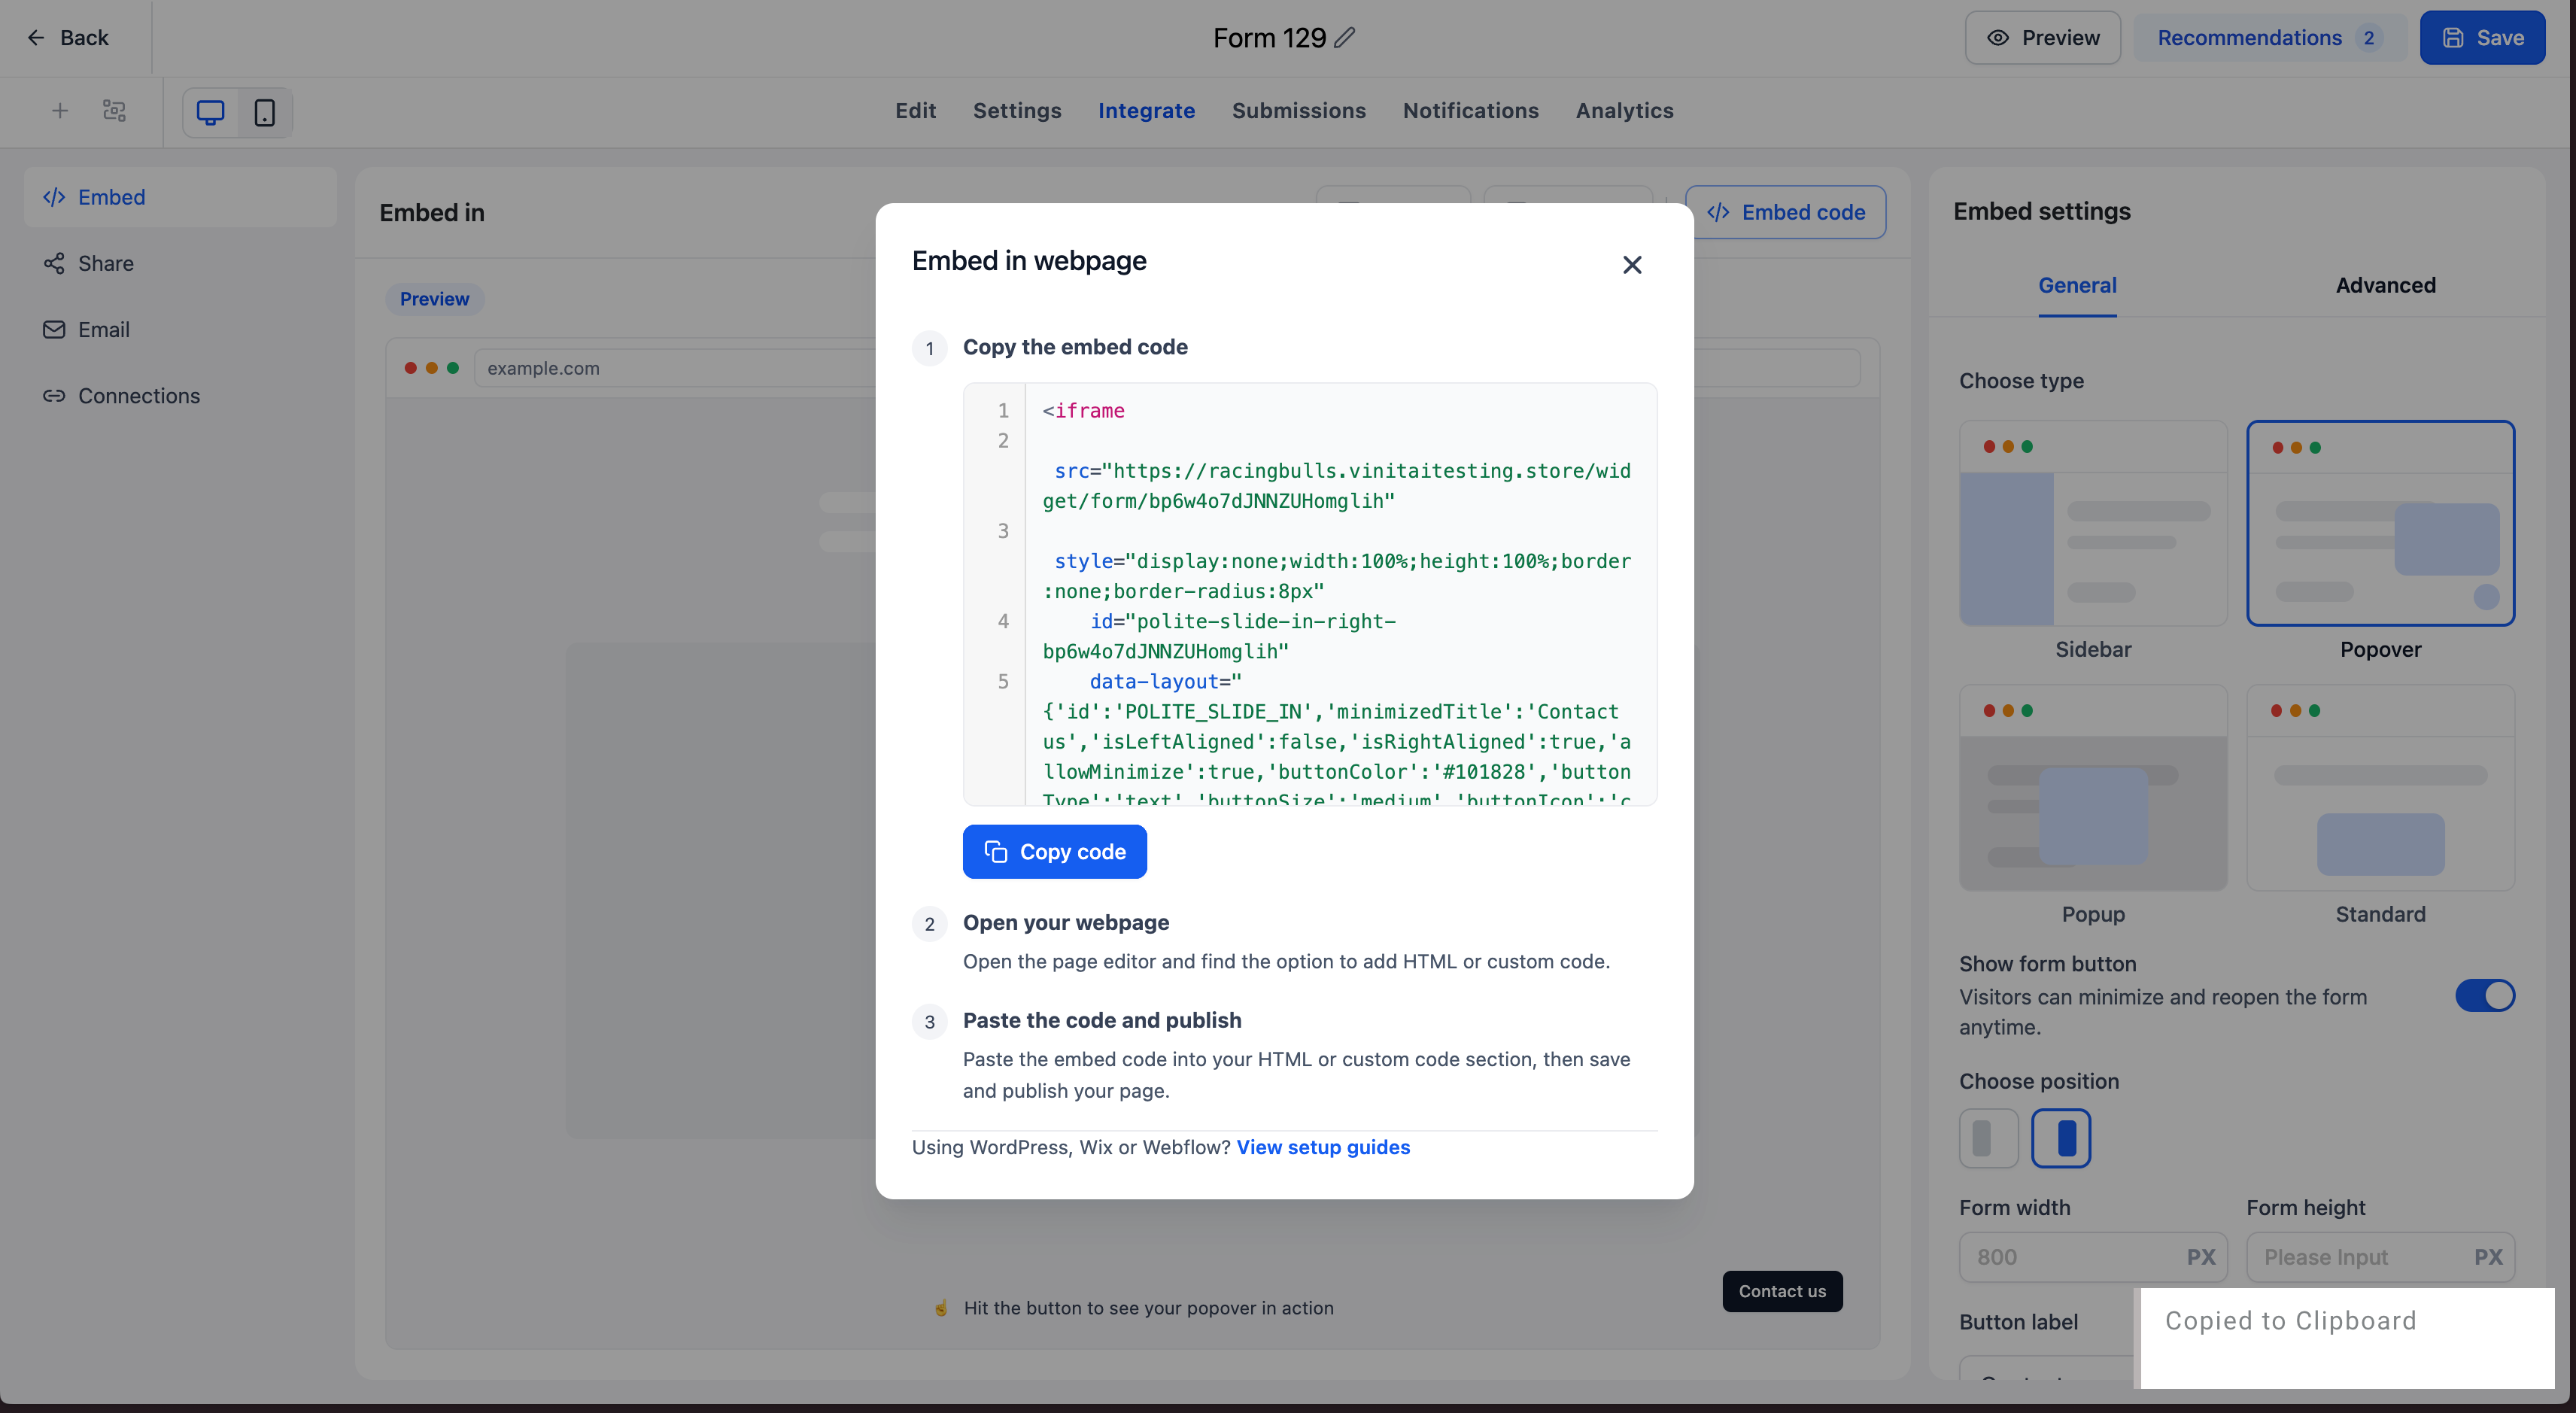
Task: Select Connections in the left sidebar
Action: tap(181, 396)
